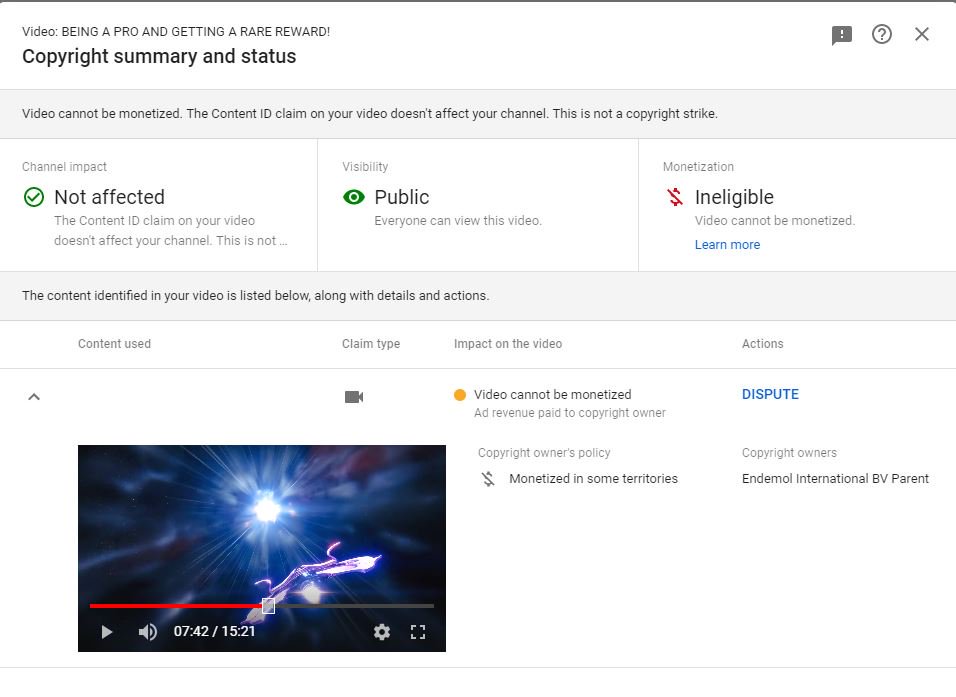
Task: Click the video camera claim type icon
Action: (354, 397)
